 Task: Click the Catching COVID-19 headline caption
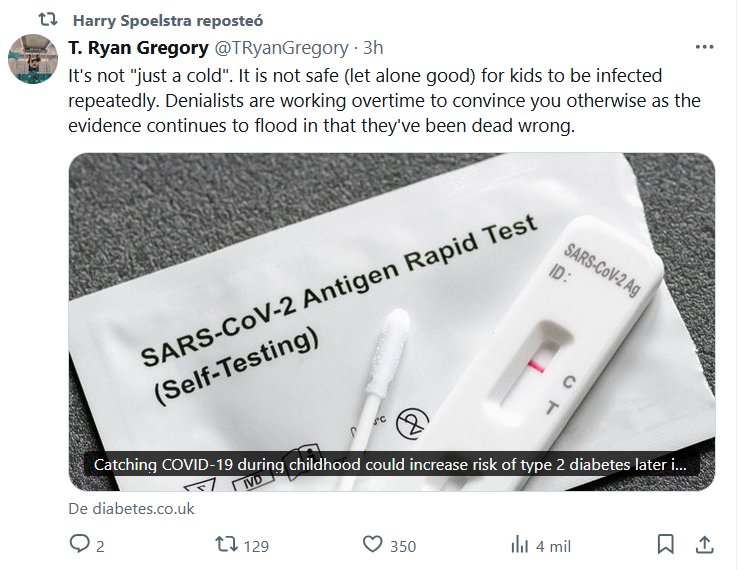coord(390,466)
